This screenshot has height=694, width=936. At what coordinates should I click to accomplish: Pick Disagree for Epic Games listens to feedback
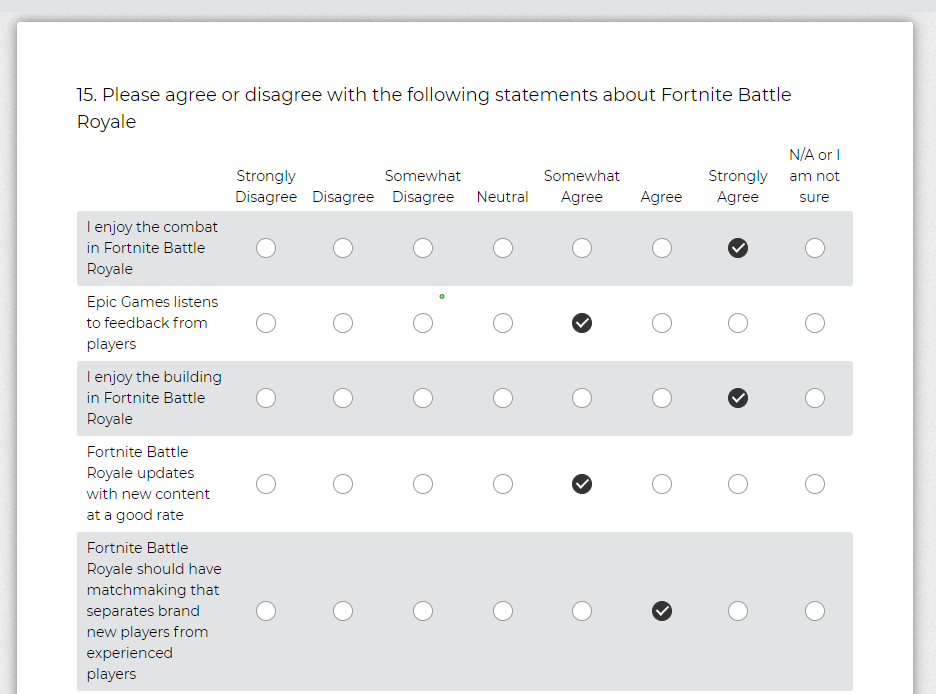[x=343, y=323]
